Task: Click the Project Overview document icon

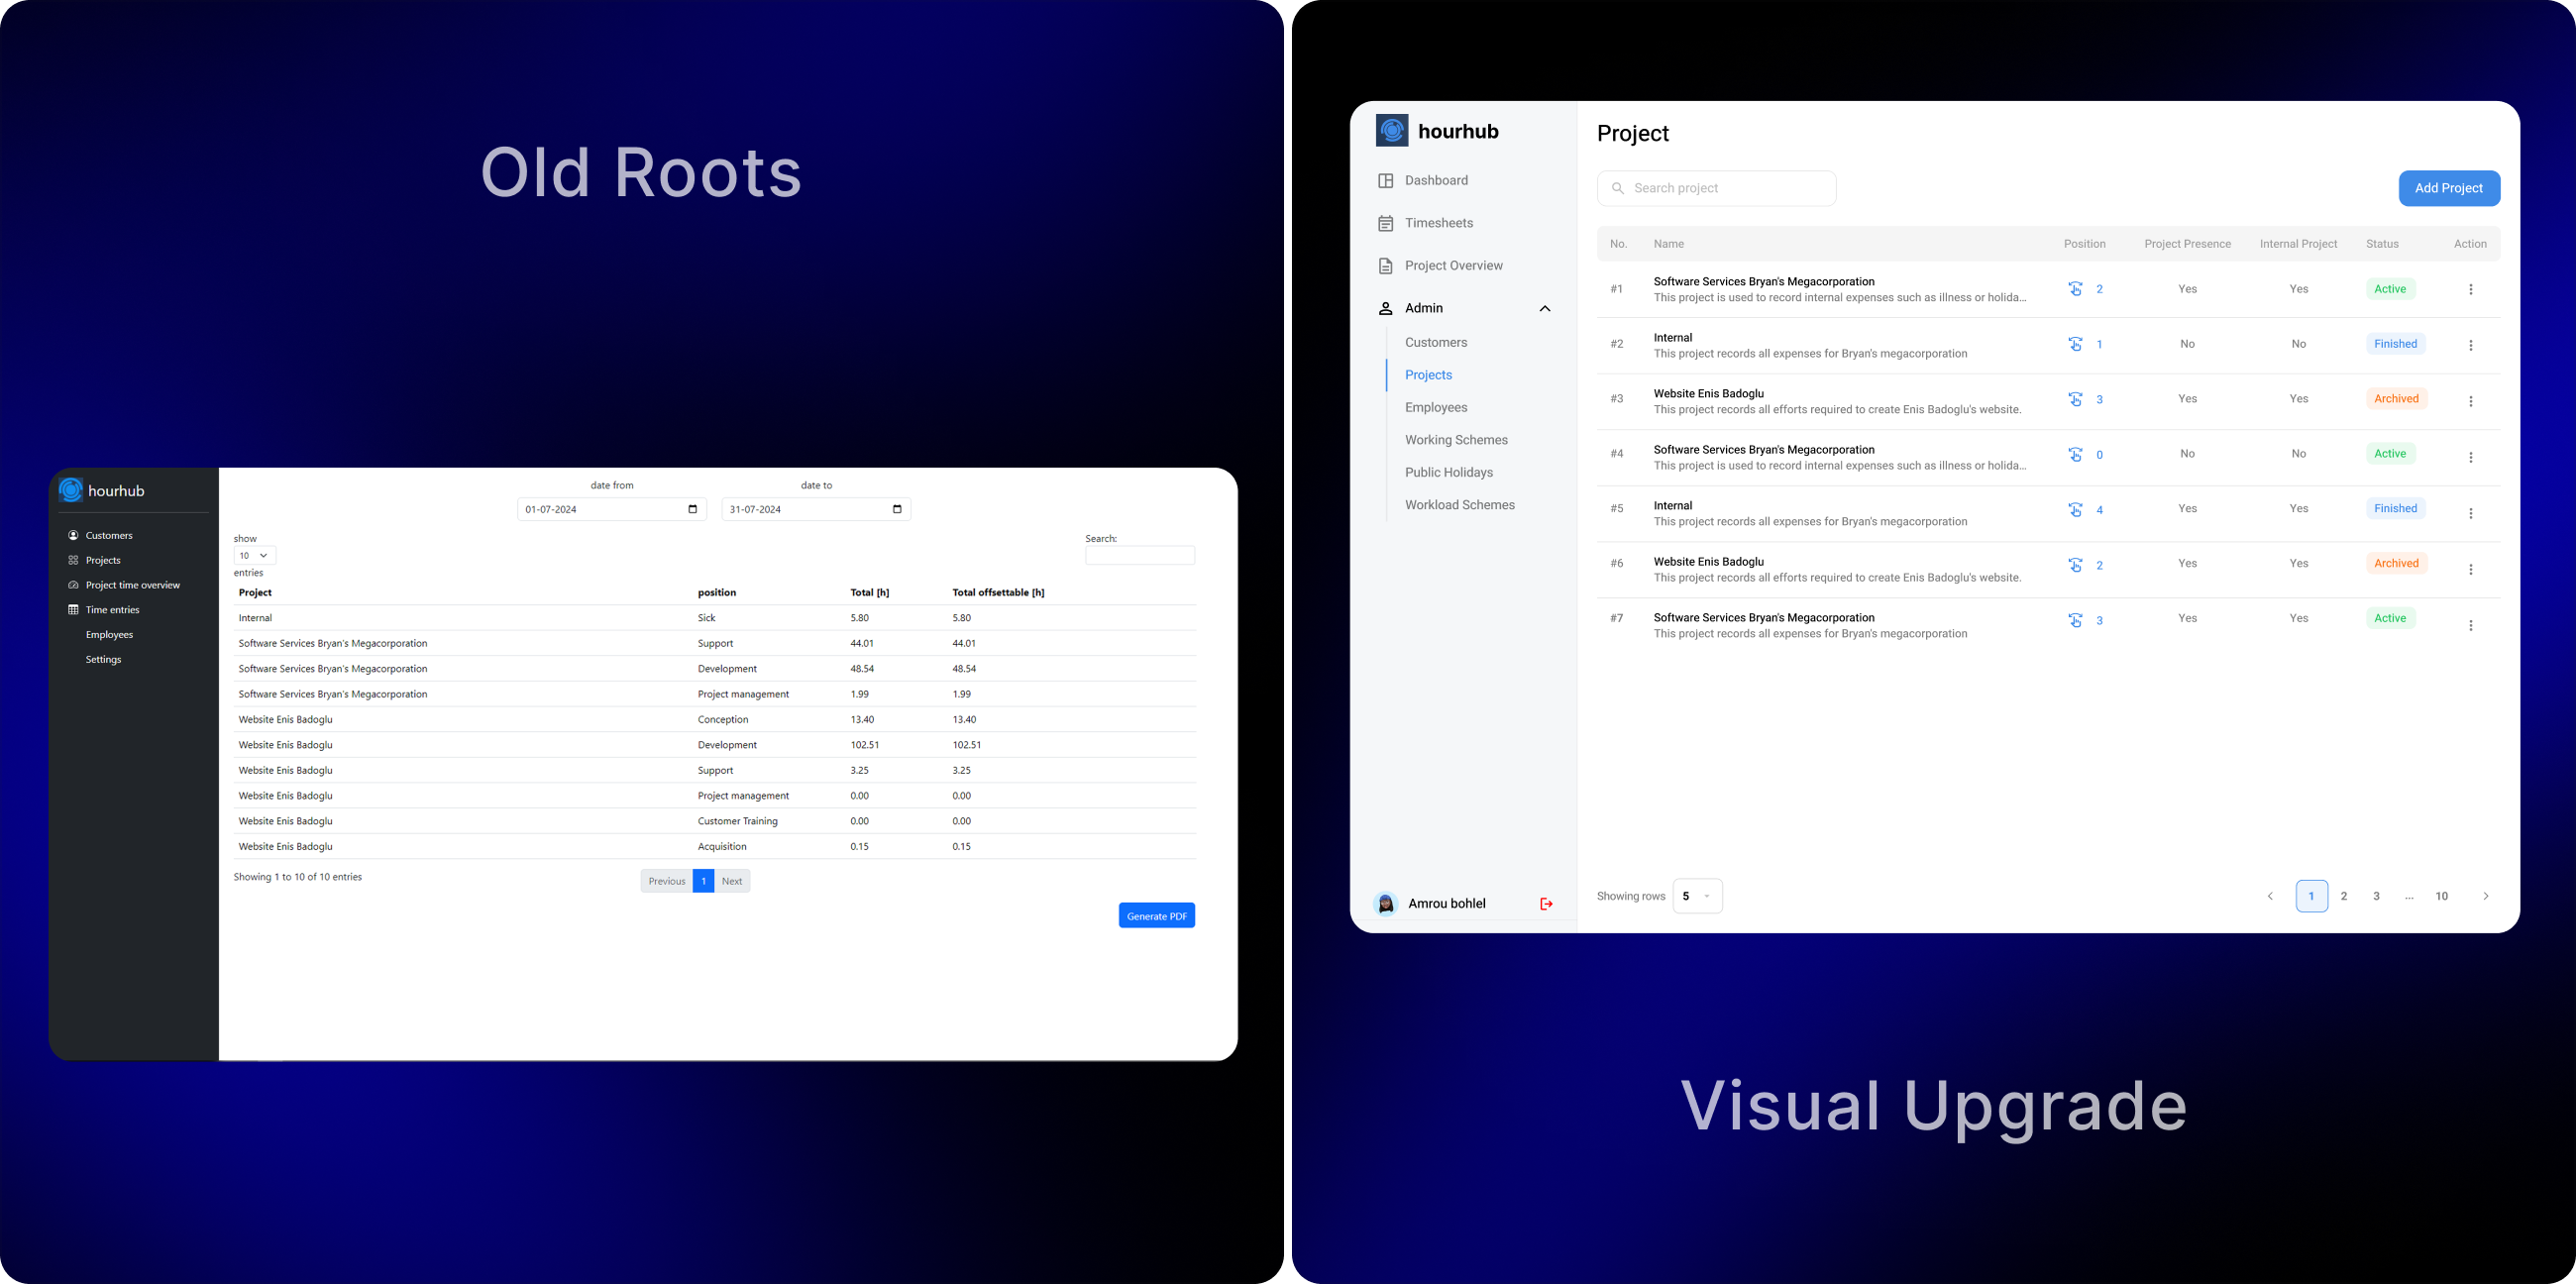Action: [x=1386, y=266]
